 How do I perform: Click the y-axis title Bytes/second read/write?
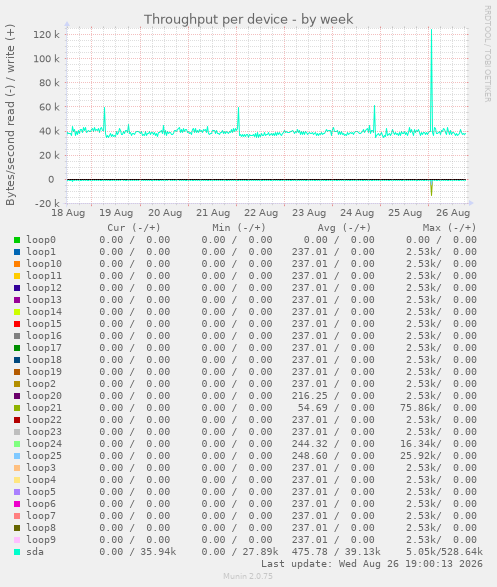click(10, 115)
